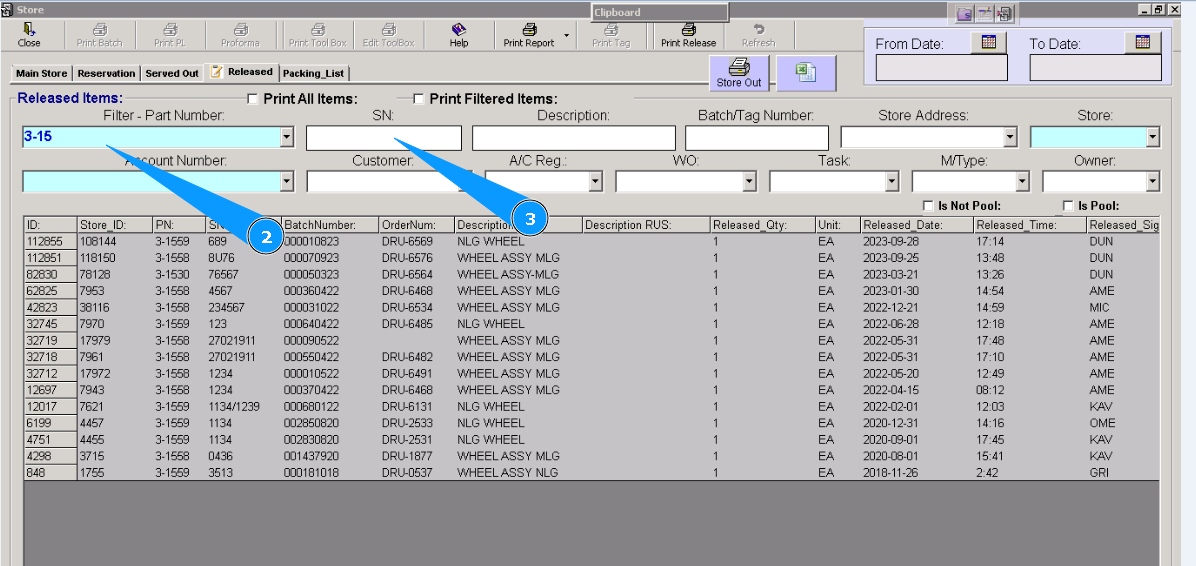
Task: Select row with ID 112855
Action: point(50,242)
